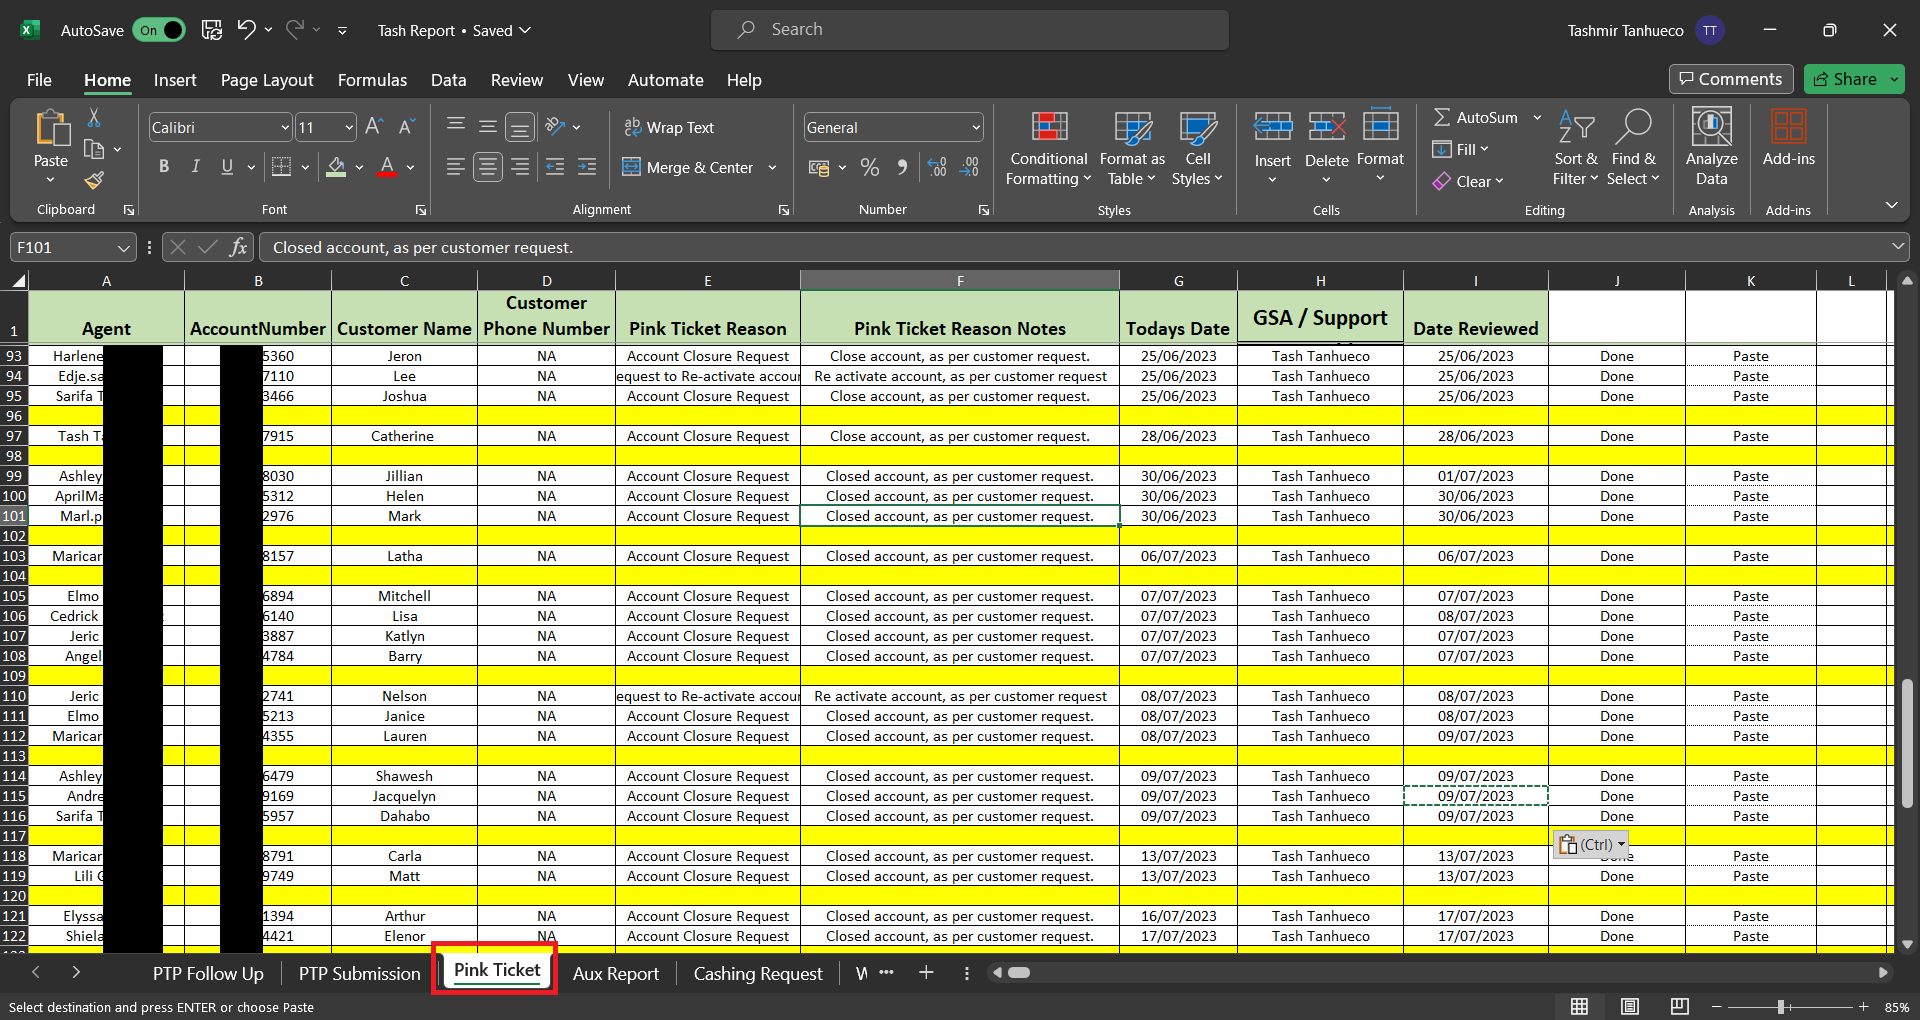Viewport: 1920px width, 1020px height.
Task: Click the Format Painter brush icon
Action: click(94, 181)
